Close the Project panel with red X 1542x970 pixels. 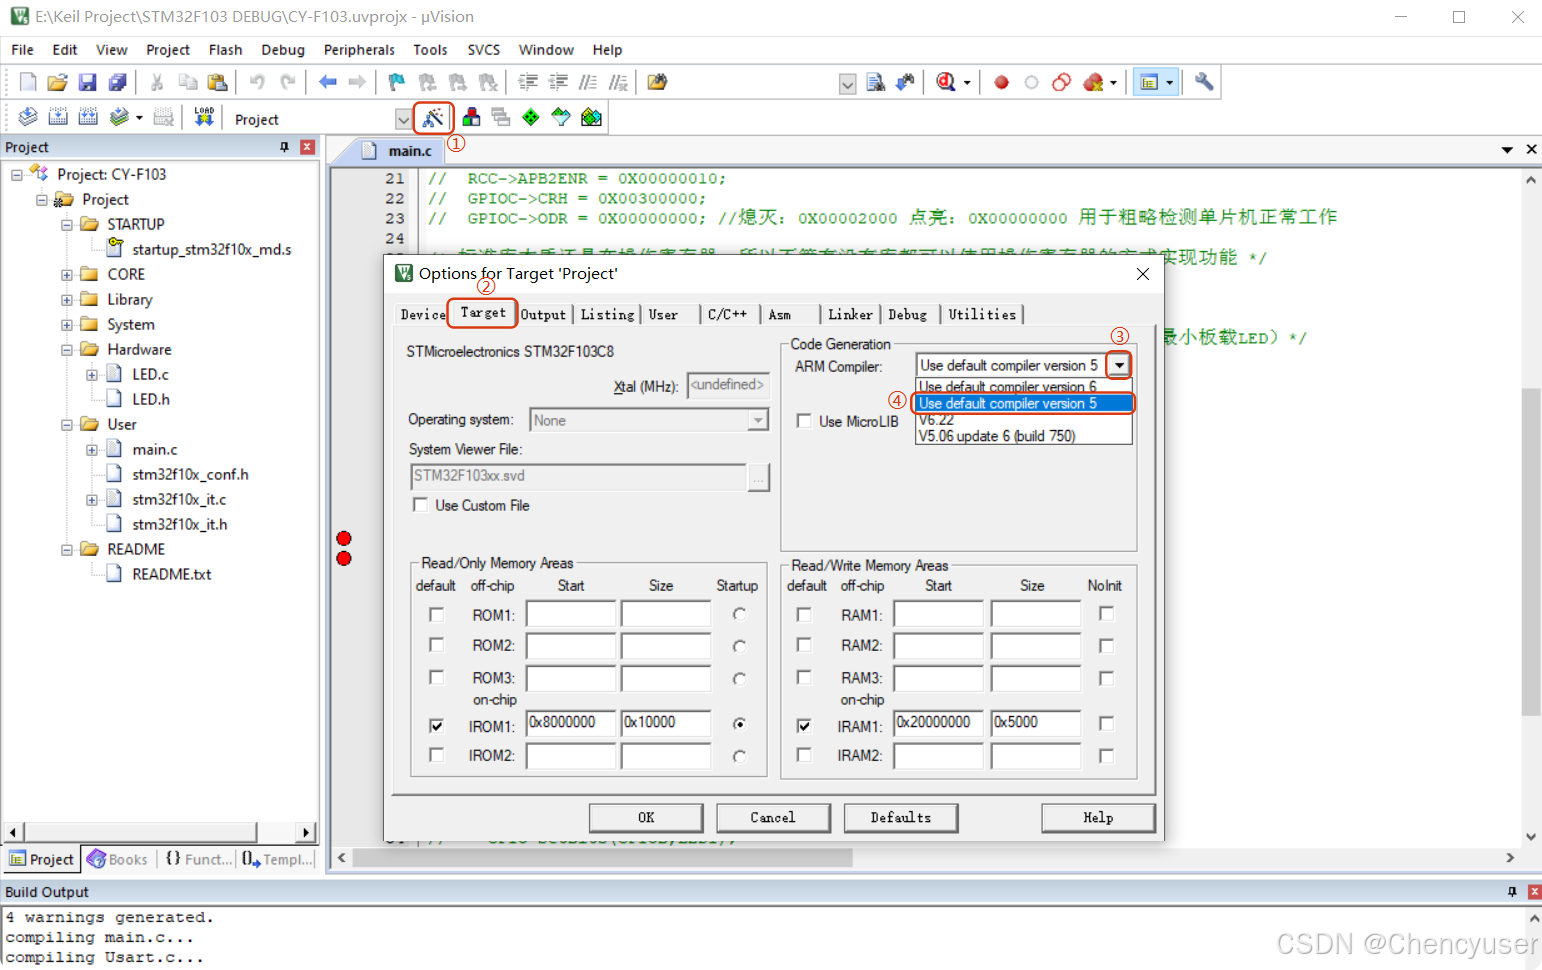307,147
